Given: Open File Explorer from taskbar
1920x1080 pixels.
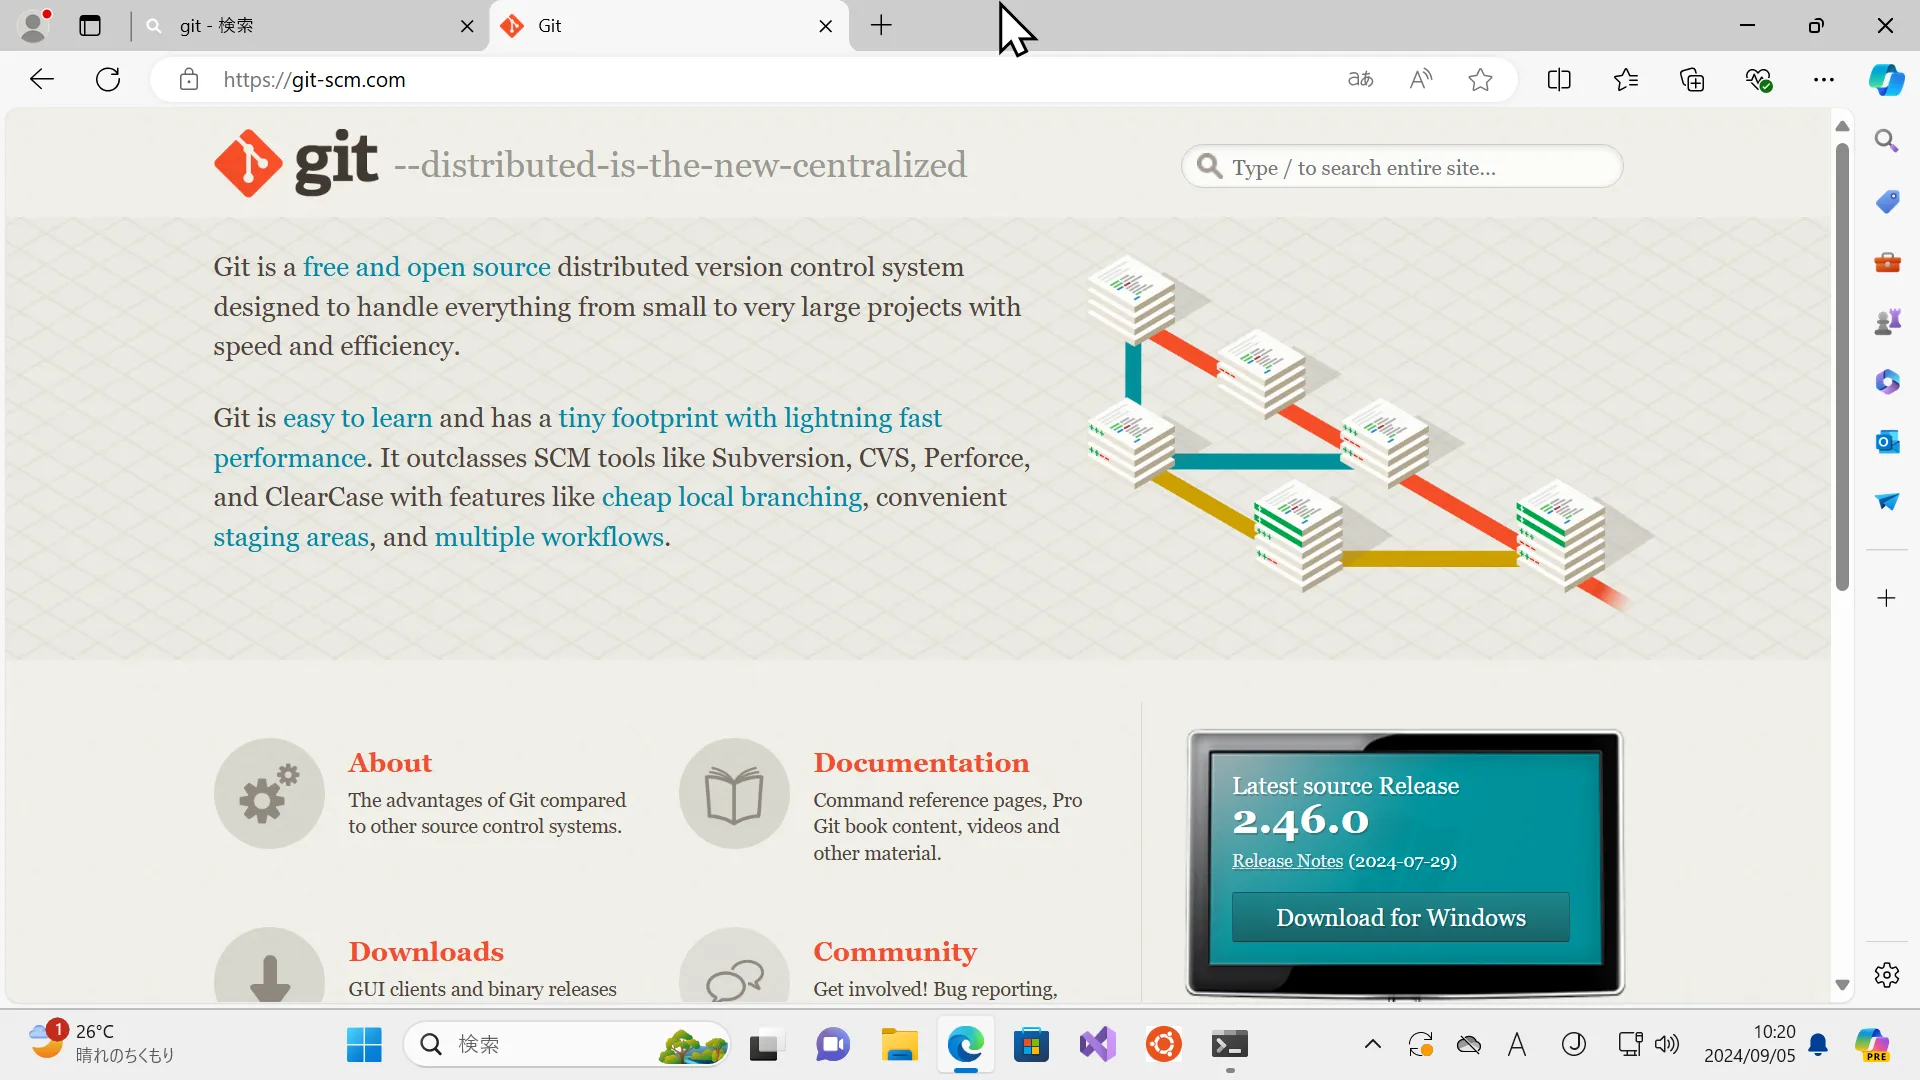Looking at the screenshot, I should pos(899,1045).
